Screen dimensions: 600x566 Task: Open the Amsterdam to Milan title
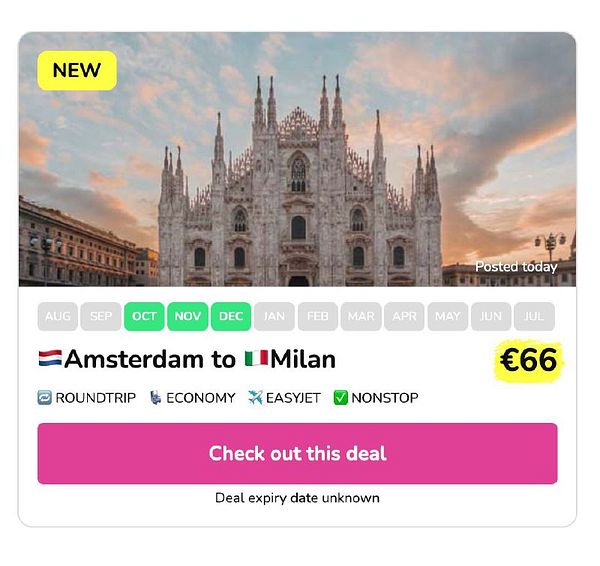coord(187,359)
